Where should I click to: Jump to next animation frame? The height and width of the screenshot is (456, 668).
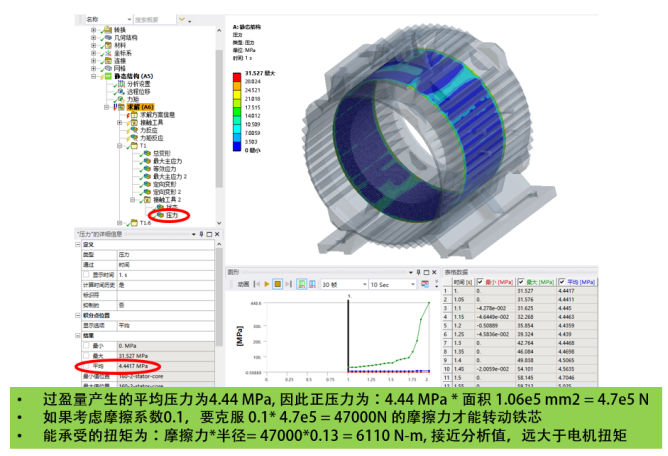[288, 284]
